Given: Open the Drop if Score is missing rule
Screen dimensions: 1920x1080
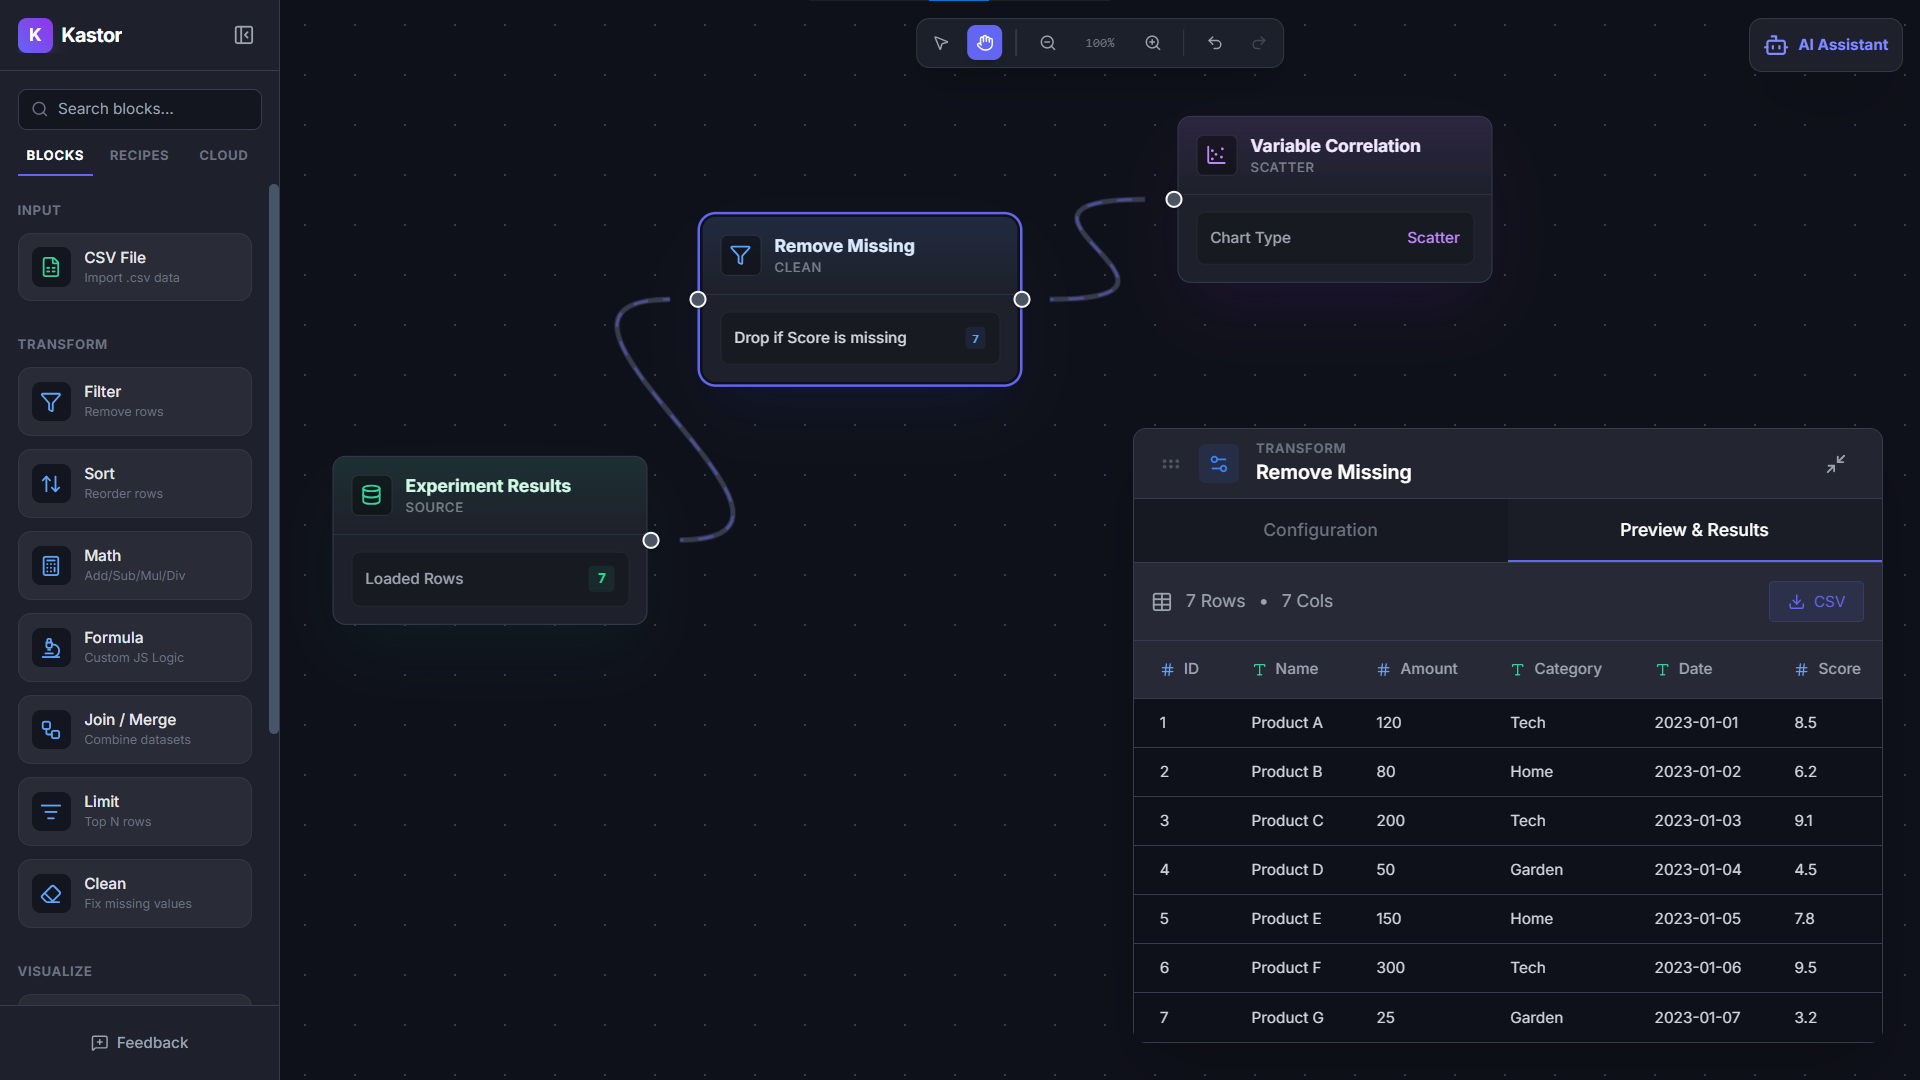Looking at the screenshot, I should 858,338.
